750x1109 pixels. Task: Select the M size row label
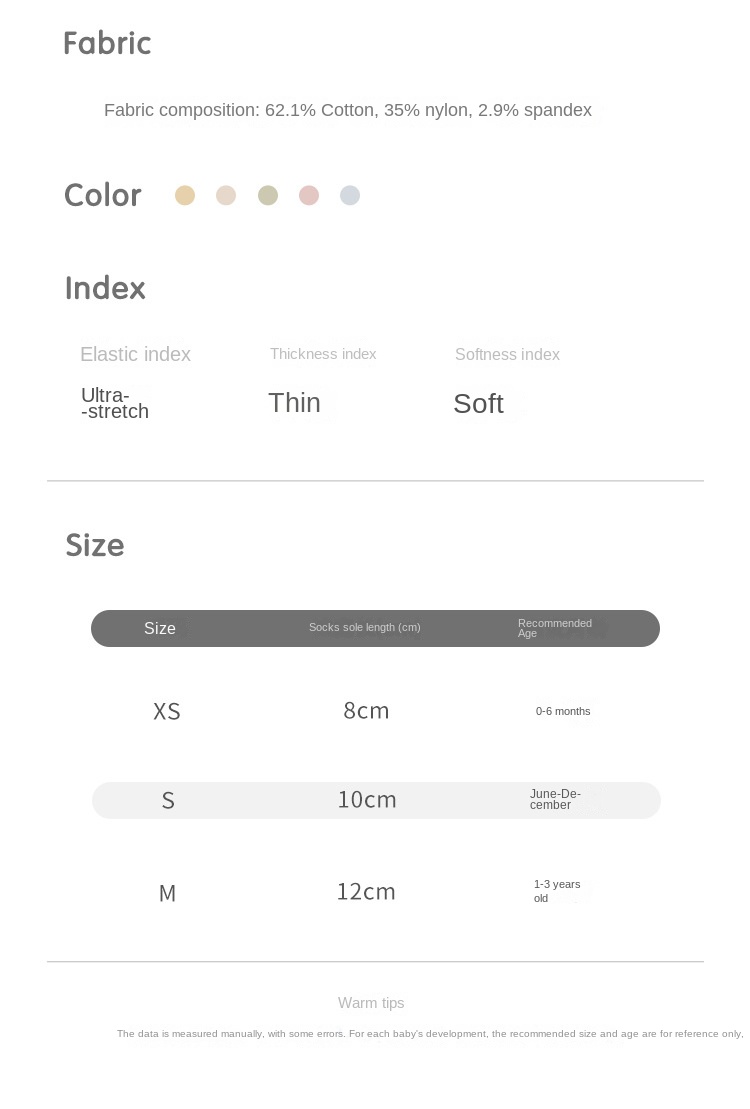[167, 893]
